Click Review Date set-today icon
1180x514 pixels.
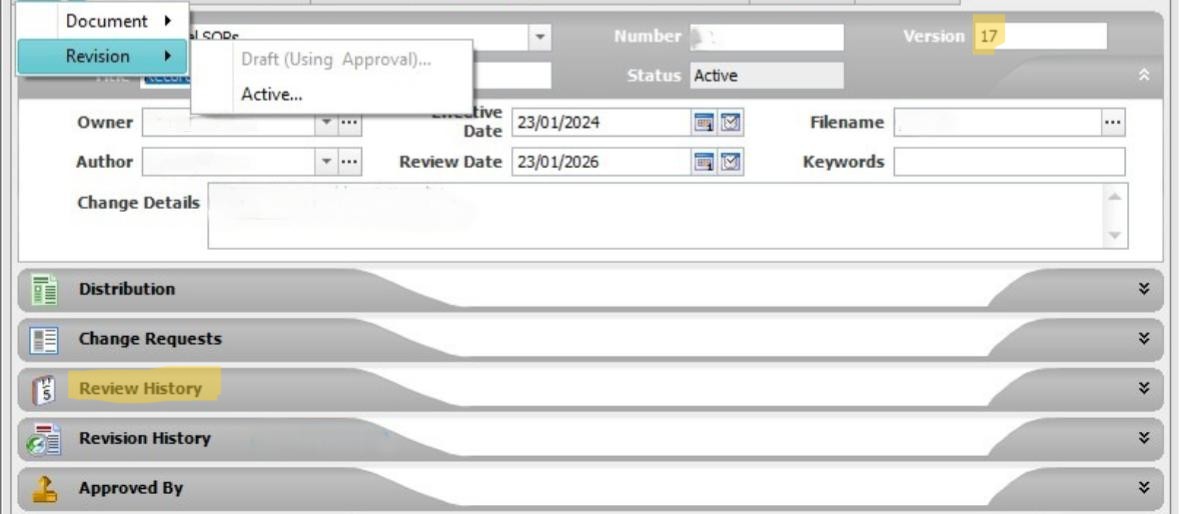pos(730,161)
